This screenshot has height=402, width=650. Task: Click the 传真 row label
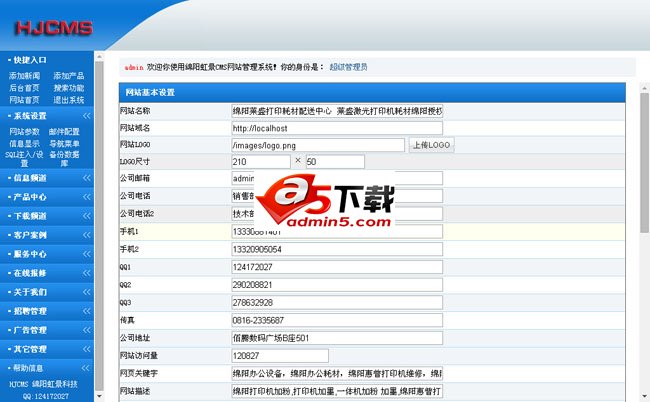127,320
